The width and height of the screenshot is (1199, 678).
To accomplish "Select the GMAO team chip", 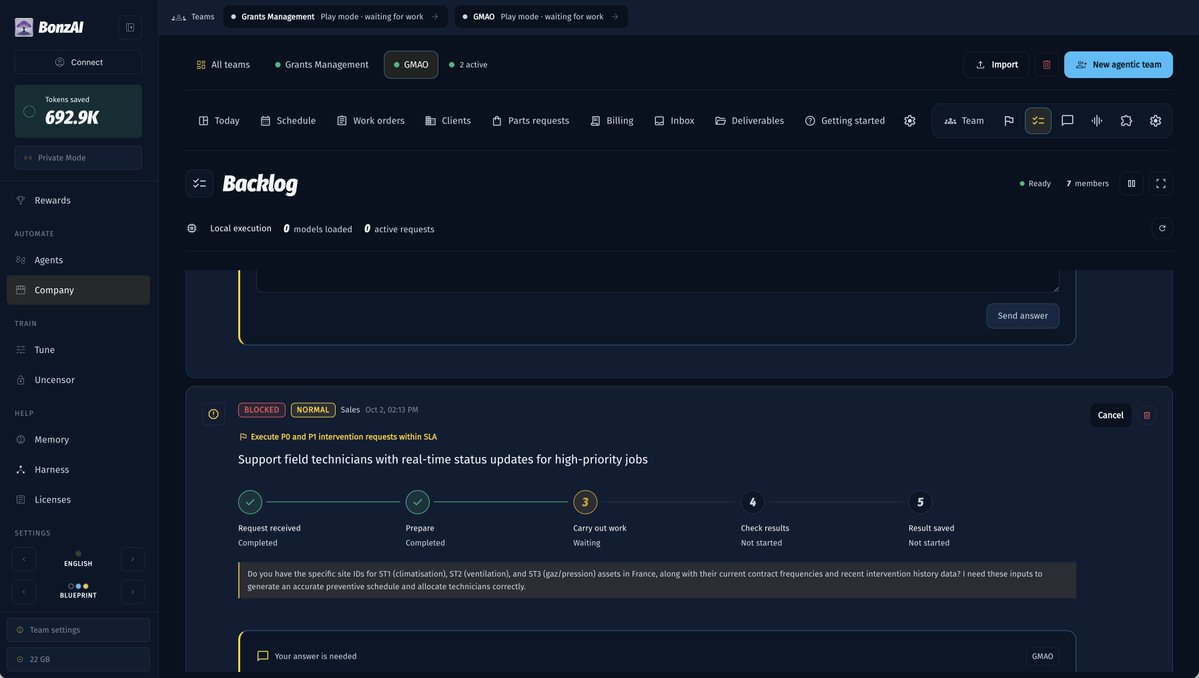I will click(x=411, y=65).
